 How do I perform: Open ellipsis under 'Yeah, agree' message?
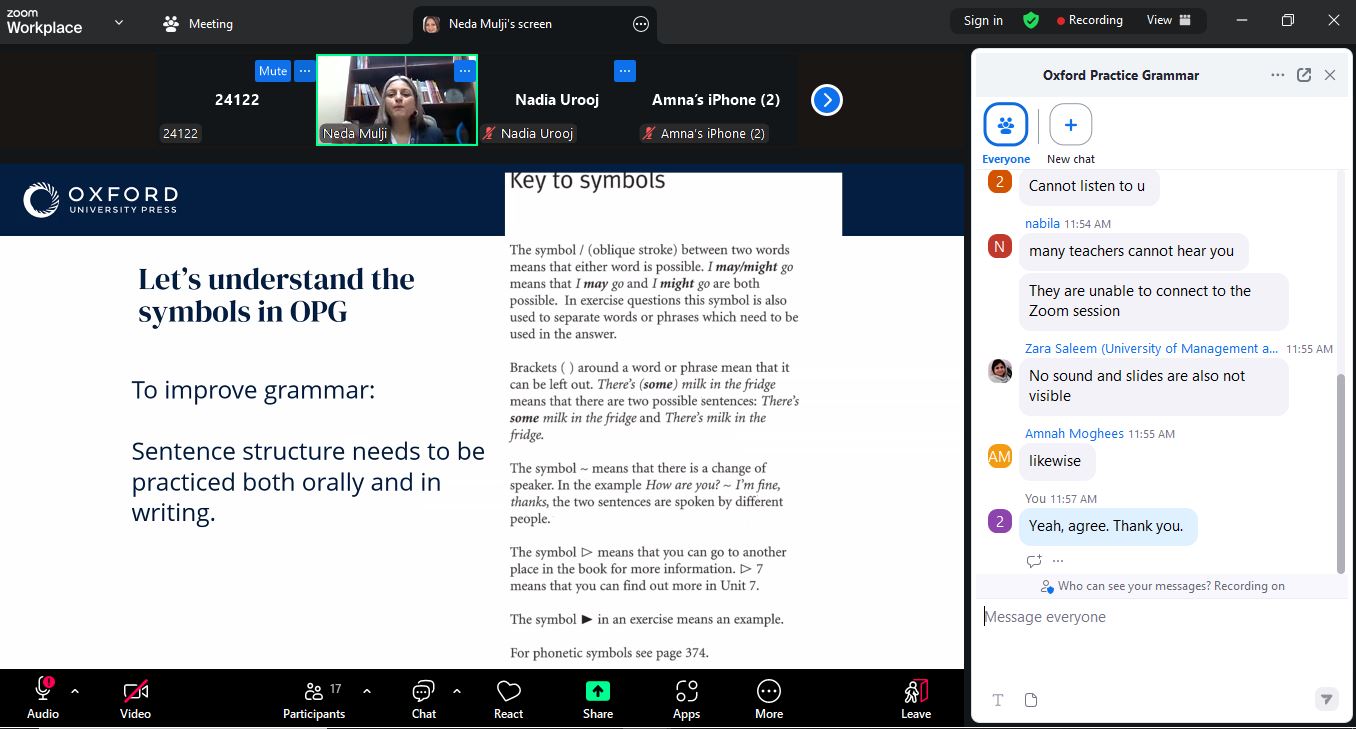(1058, 561)
